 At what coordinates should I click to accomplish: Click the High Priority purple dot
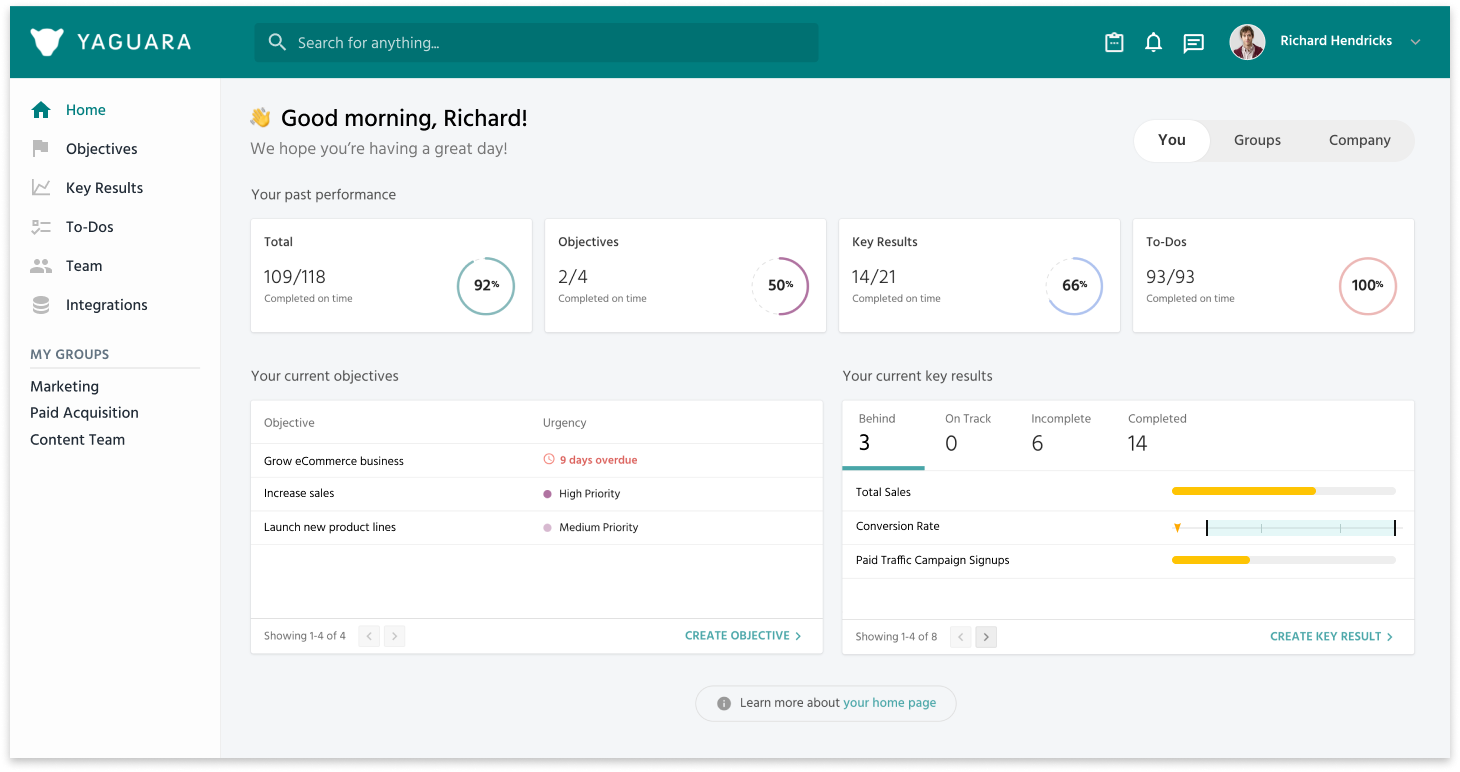click(x=547, y=494)
